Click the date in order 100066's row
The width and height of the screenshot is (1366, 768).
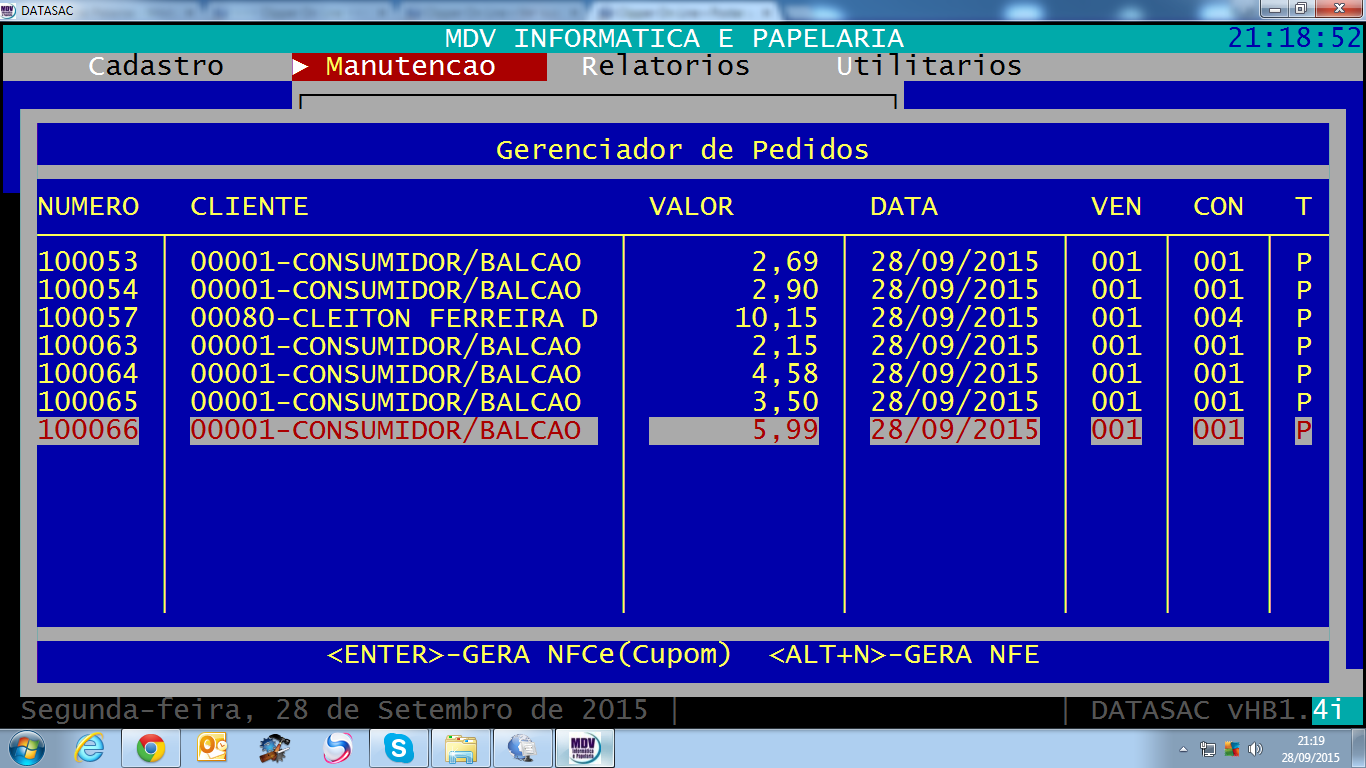[955, 430]
